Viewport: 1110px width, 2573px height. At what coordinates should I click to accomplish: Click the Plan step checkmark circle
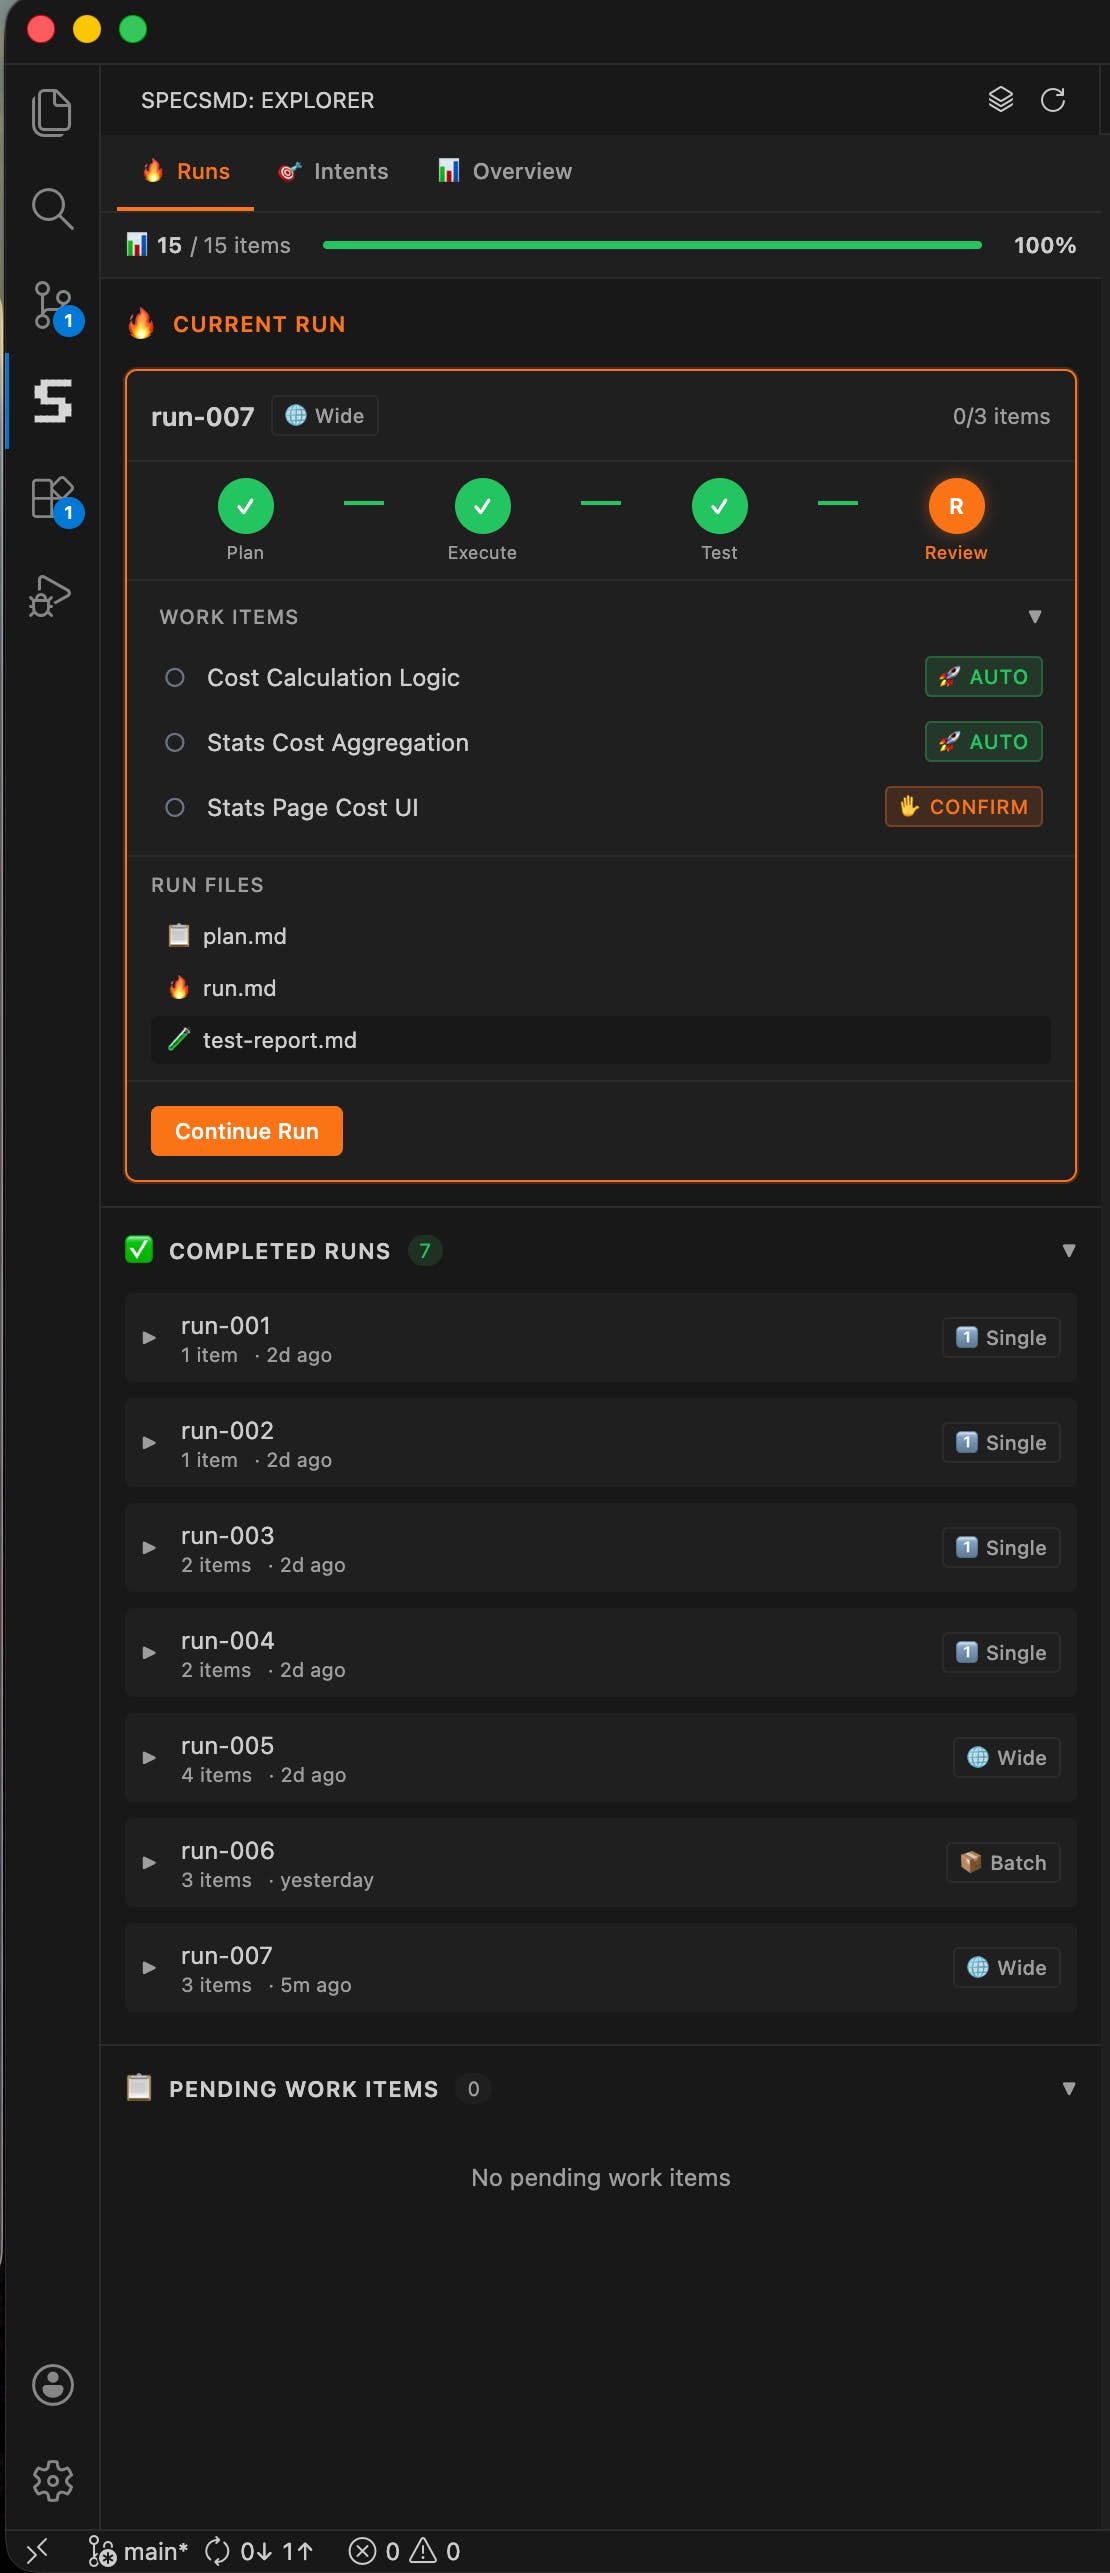(245, 507)
